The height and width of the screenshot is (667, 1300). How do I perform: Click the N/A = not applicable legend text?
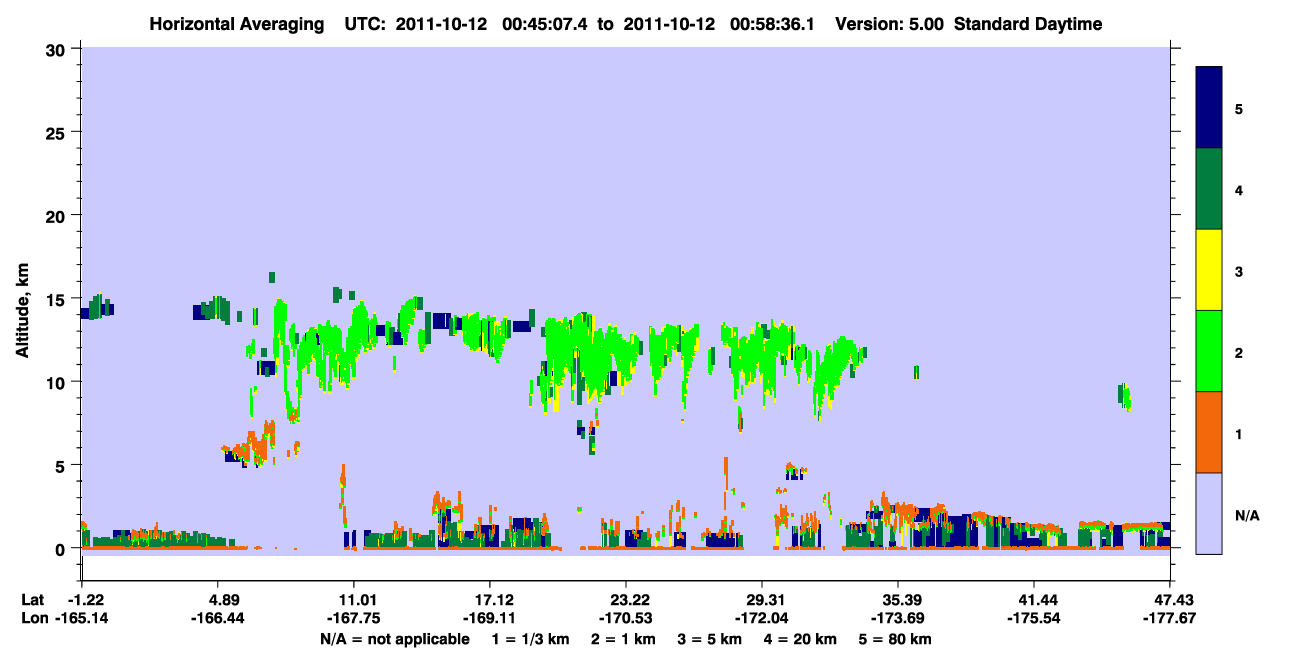(394, 639)
